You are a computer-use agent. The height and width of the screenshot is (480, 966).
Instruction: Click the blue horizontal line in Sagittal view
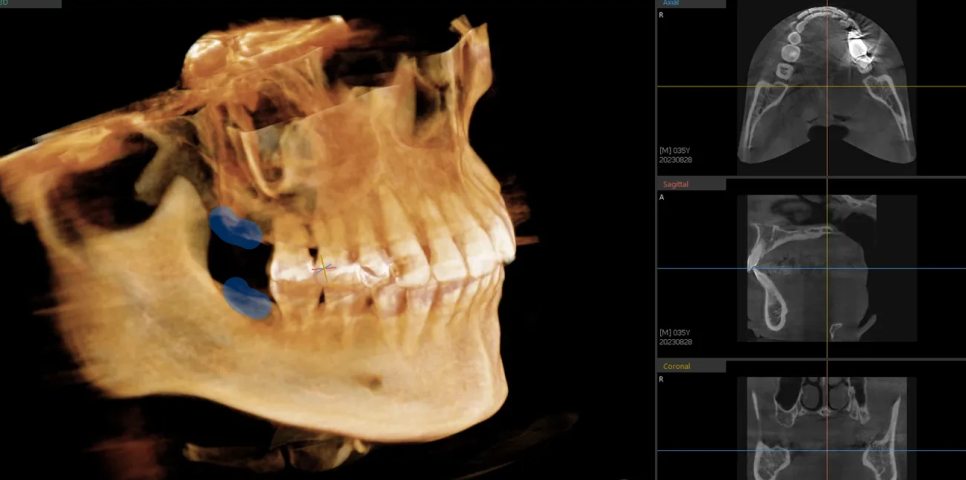(700, 269)
